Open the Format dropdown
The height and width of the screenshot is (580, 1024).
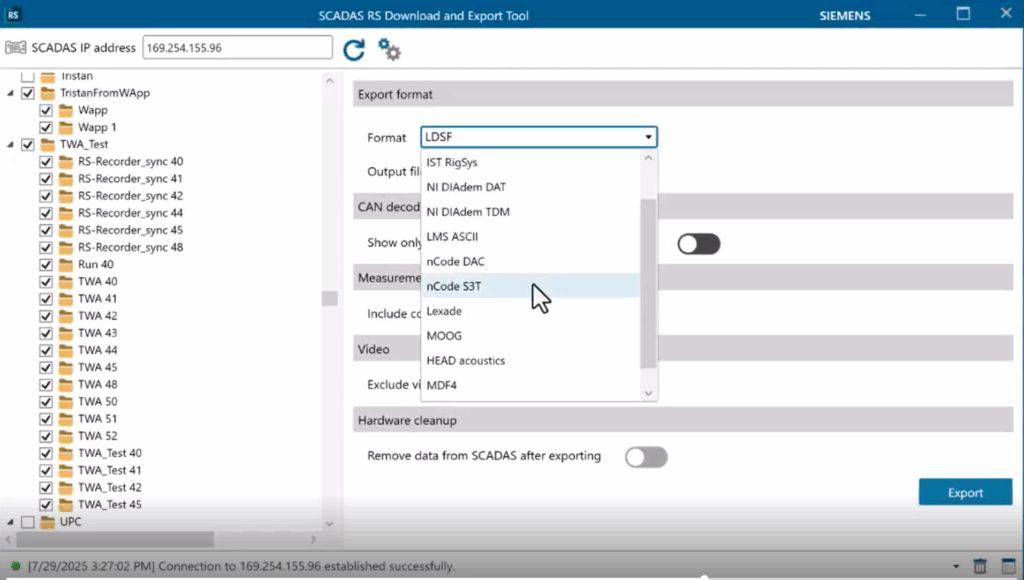click(x=648, y=137)
